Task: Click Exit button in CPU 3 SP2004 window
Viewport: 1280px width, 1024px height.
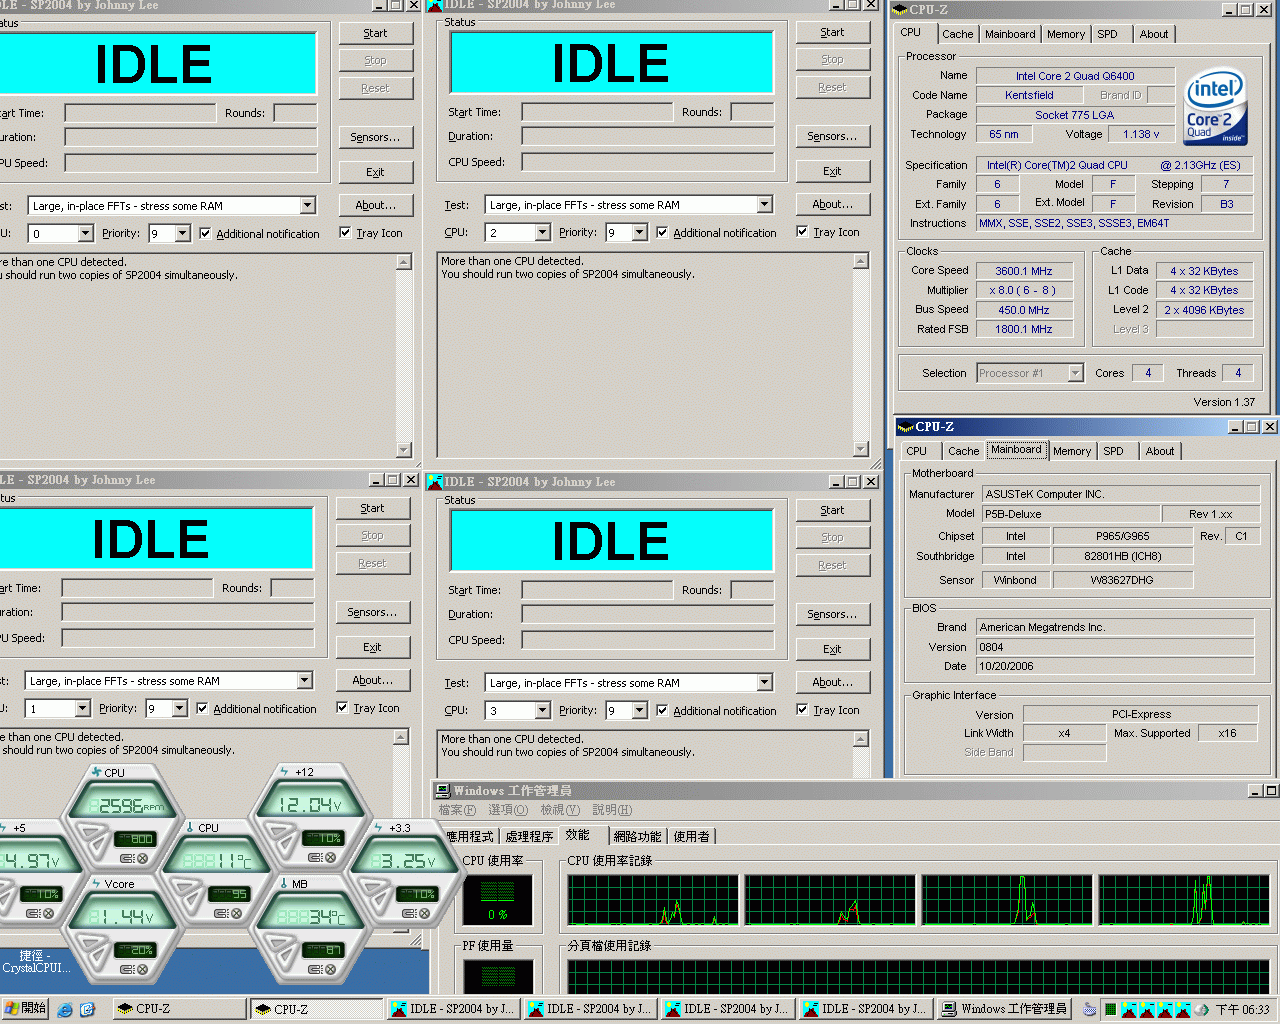Action: [x=832, y=649]
